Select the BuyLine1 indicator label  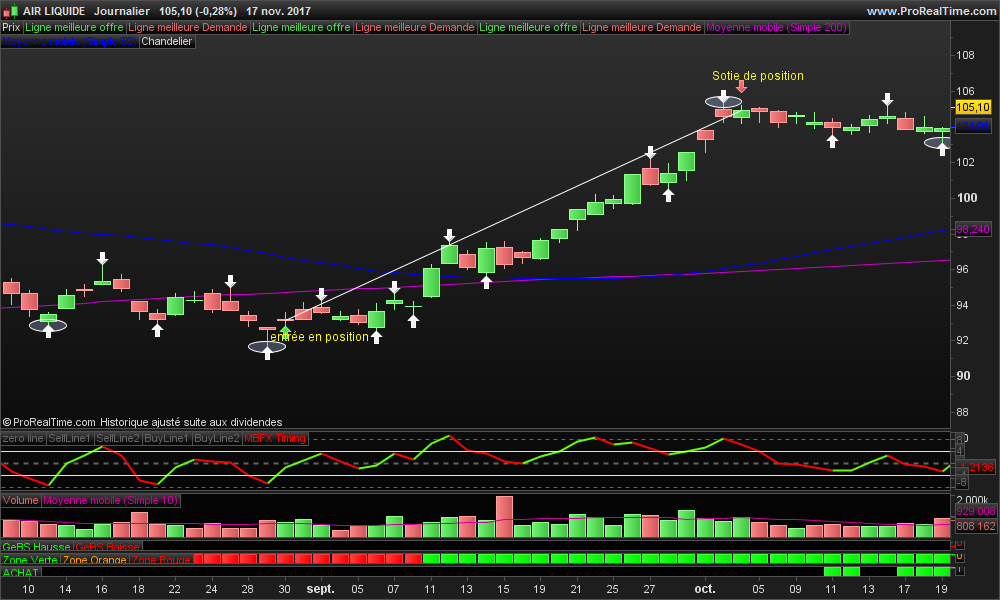166,439
